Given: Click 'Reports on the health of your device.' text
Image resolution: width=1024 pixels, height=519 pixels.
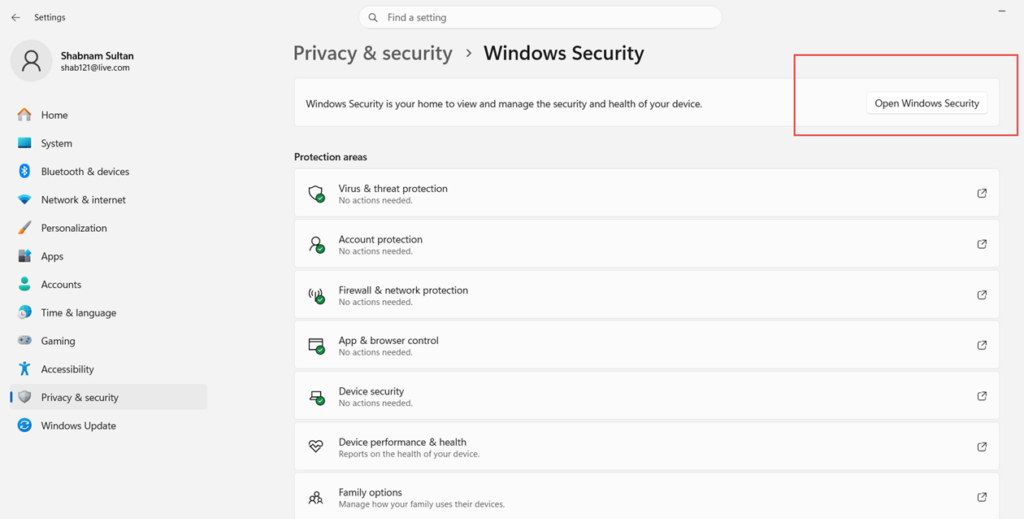Looking at the screenshot, I should click(x=409, y=454).
